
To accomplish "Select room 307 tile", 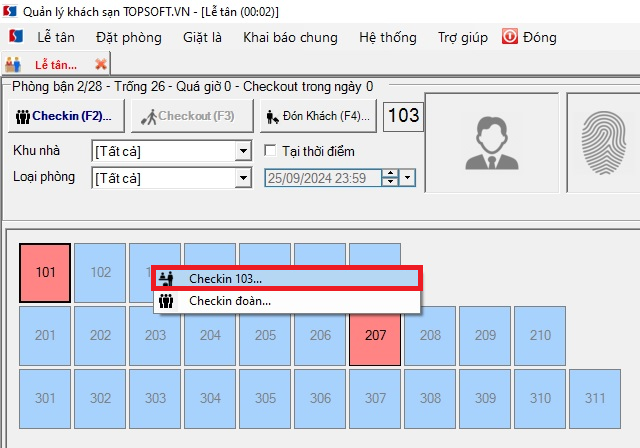I will click(x=375, y=399).
